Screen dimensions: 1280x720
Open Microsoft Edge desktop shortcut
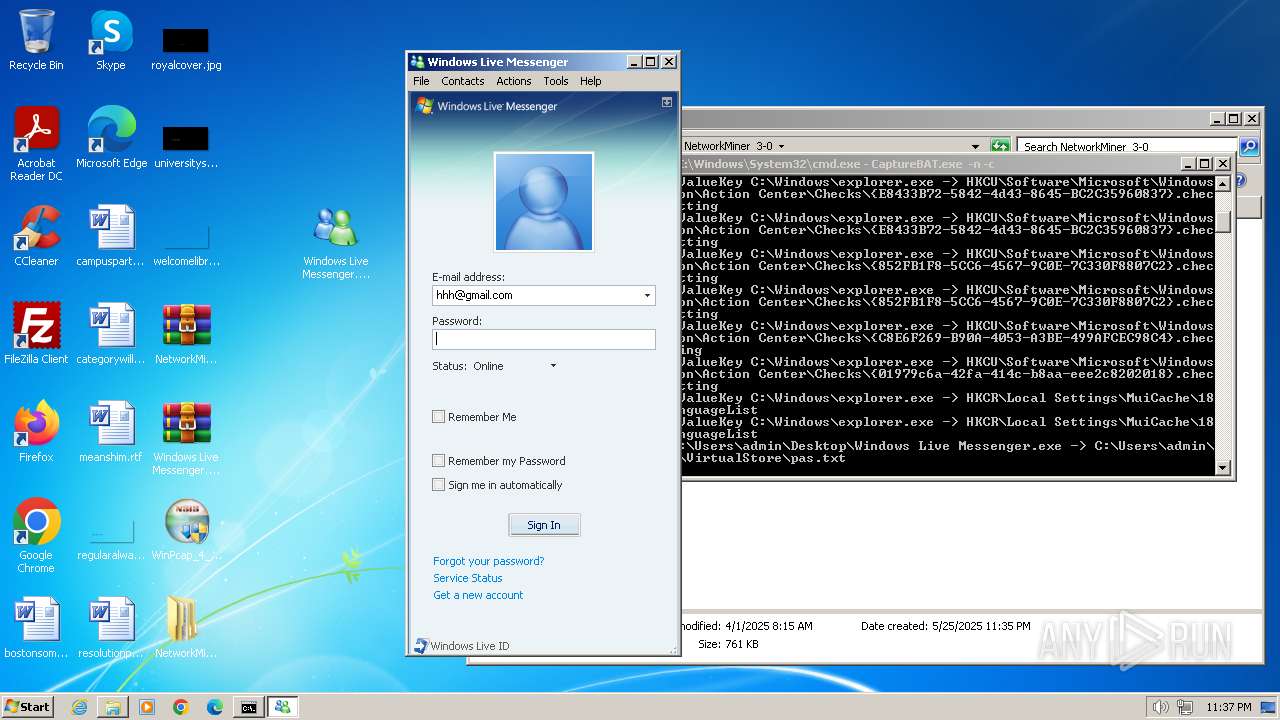click(111, 138)
